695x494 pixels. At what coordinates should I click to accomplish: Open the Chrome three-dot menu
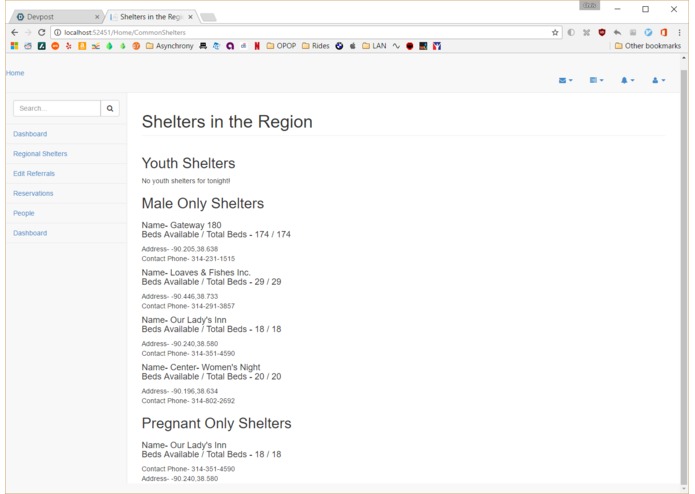679,32
